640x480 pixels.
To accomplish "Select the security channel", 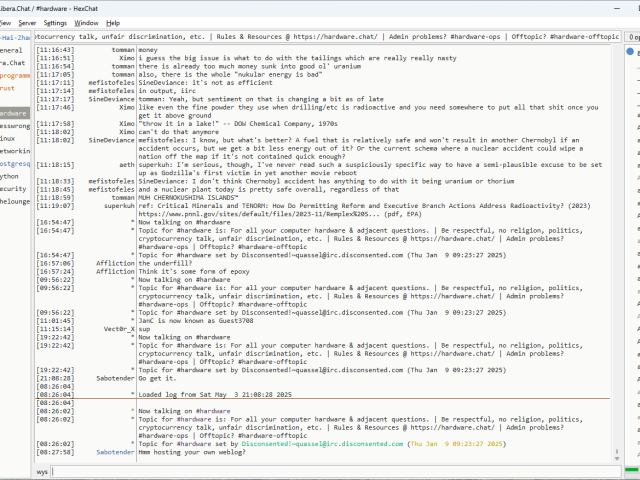I will [13, 188].
